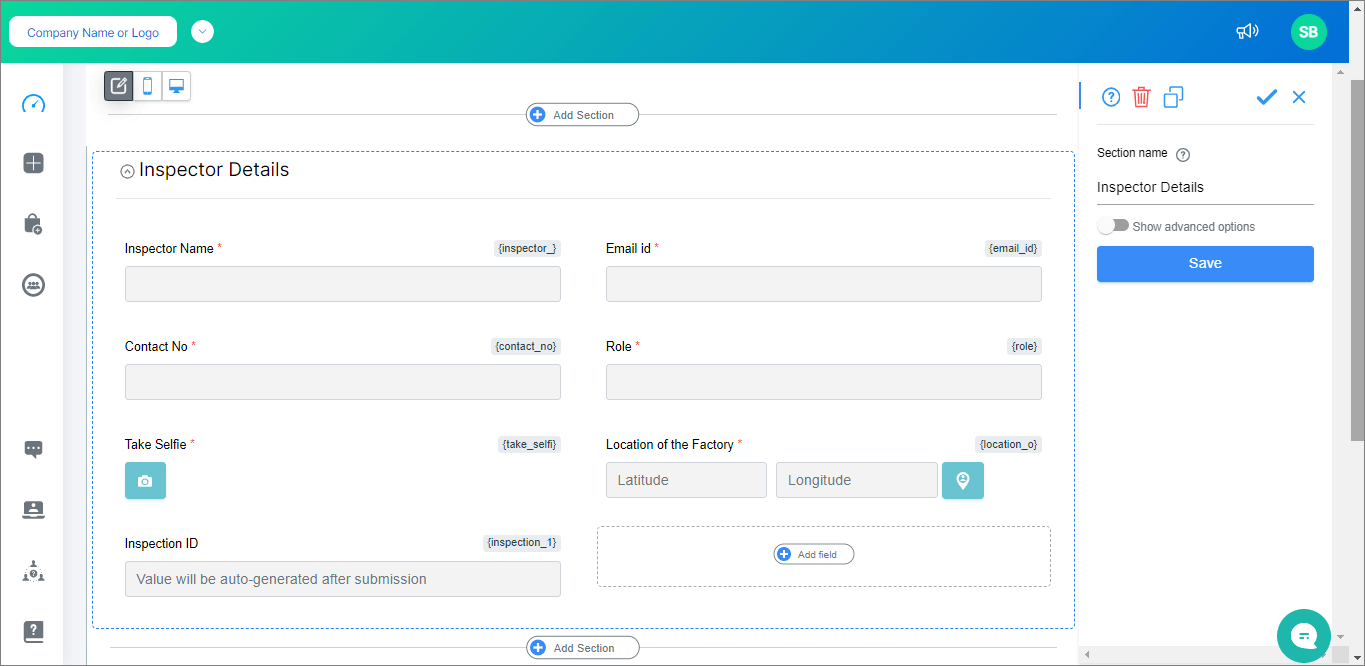
Task: Open the dashboard speedometer icon in sidebar
Action: pos(33,102)
